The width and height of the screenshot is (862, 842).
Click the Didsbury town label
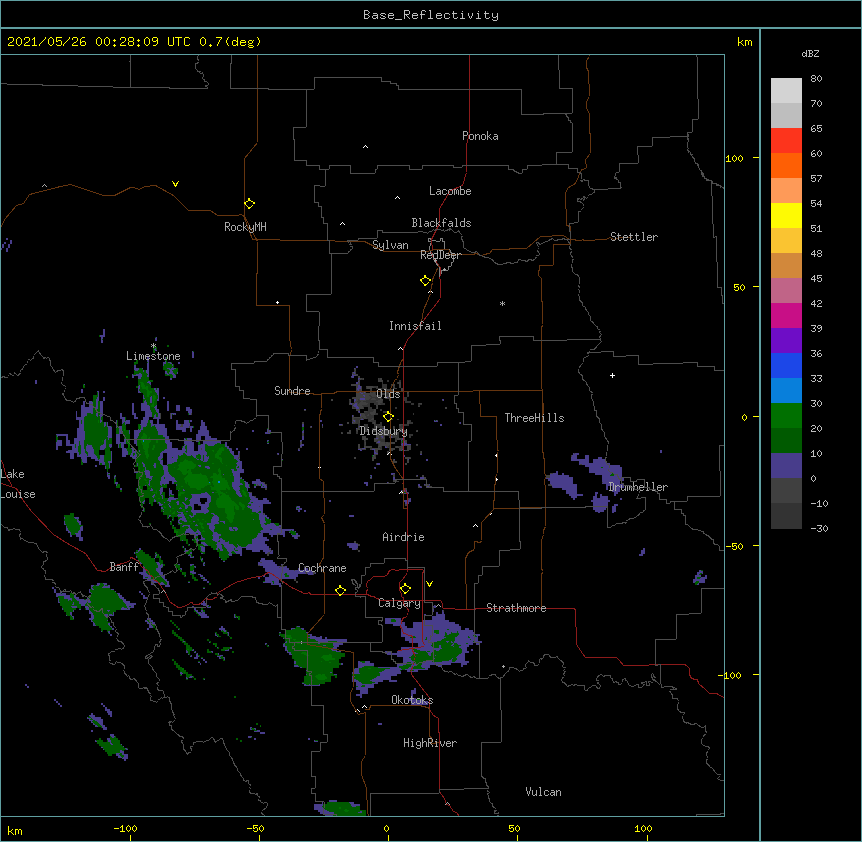click(384, 431)
